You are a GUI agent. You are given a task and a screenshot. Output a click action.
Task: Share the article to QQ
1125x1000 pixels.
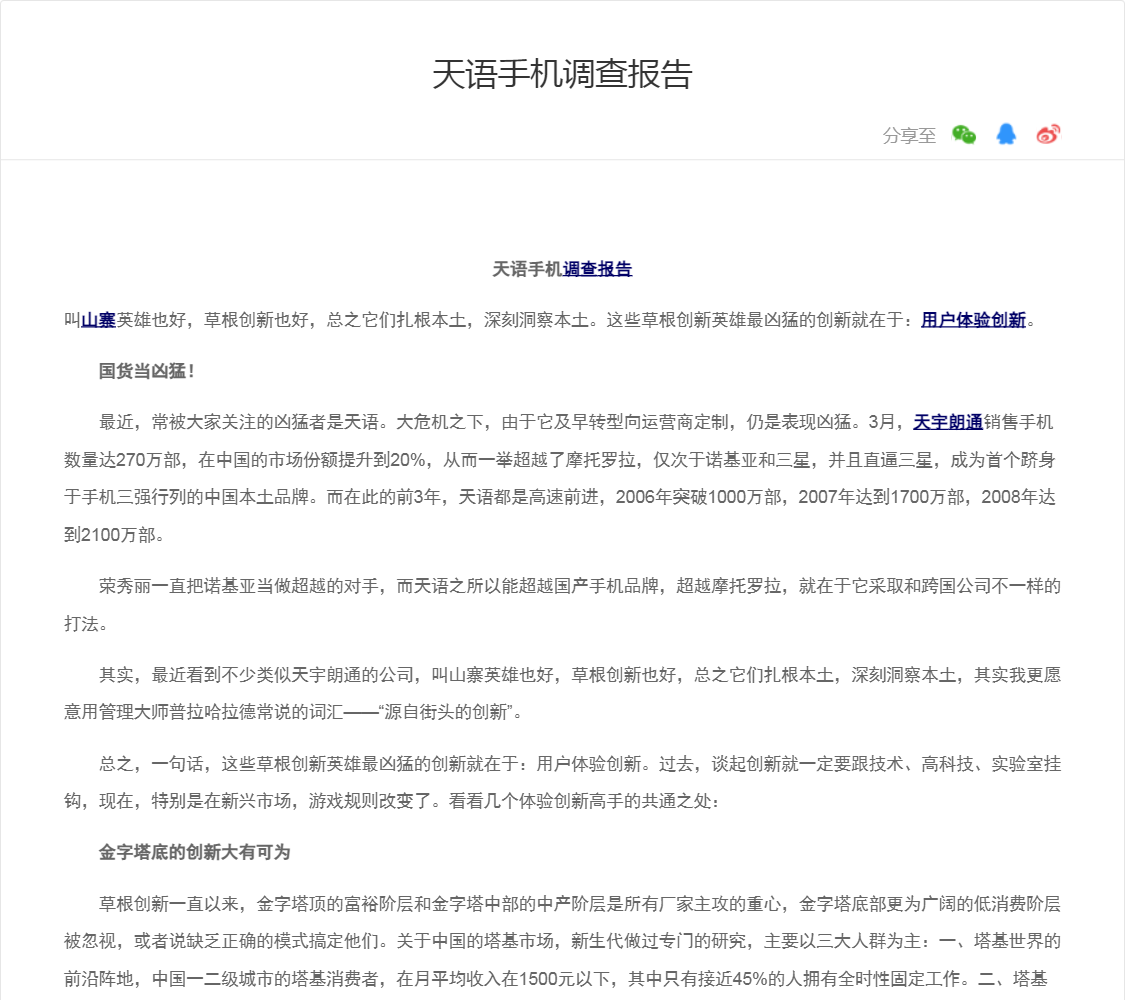pyautogui.click(x=1006, y=134)
